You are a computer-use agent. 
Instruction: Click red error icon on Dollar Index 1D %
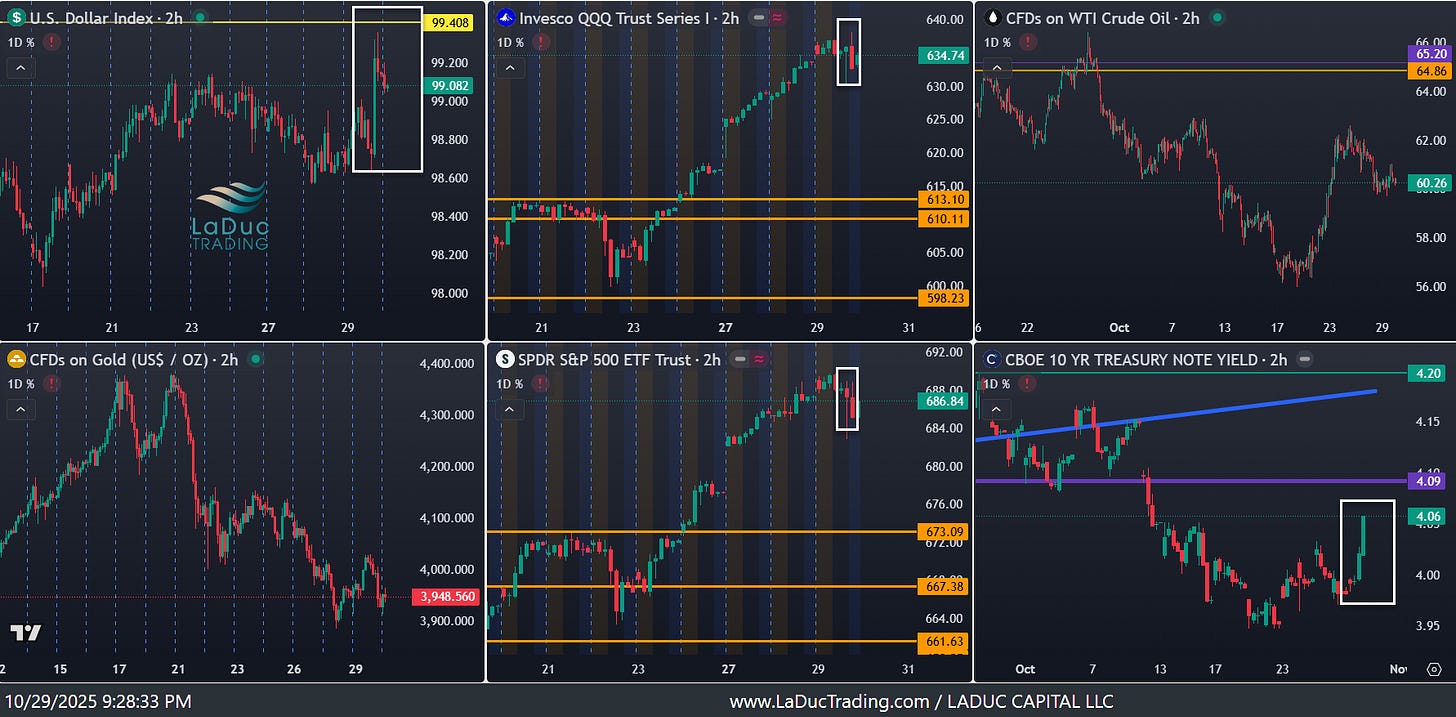point(51,42)
